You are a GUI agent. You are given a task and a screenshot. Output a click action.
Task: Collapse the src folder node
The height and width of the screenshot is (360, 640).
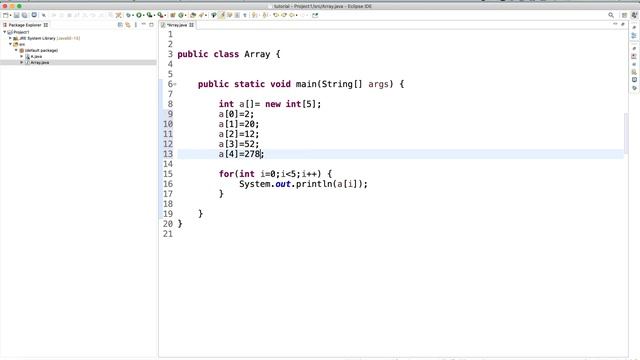10,44
